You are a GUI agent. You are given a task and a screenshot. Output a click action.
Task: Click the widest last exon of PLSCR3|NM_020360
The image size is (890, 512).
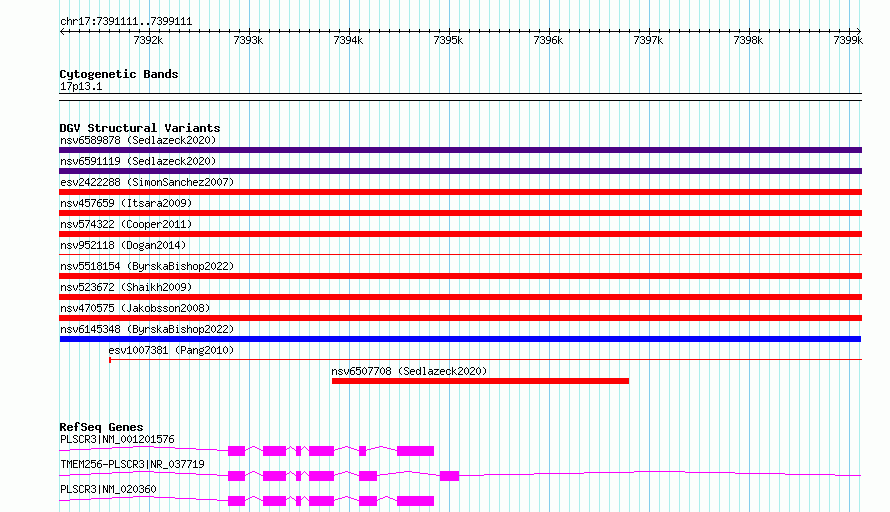point(415,501)
